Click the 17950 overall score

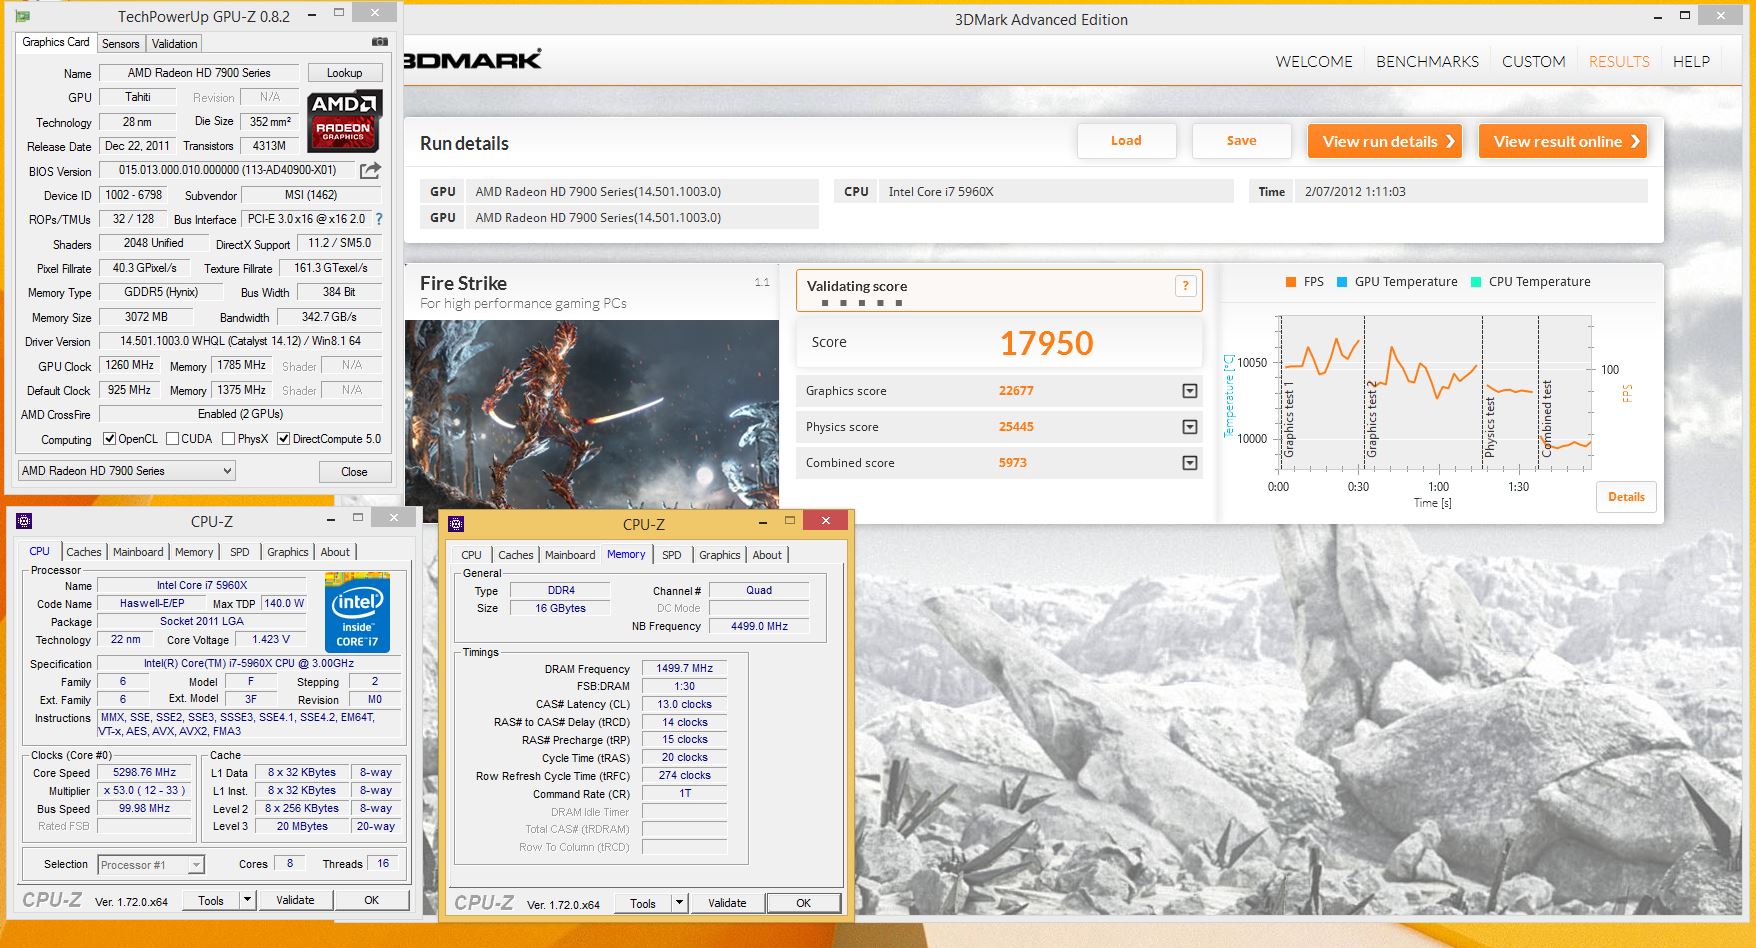(1046, 343)
